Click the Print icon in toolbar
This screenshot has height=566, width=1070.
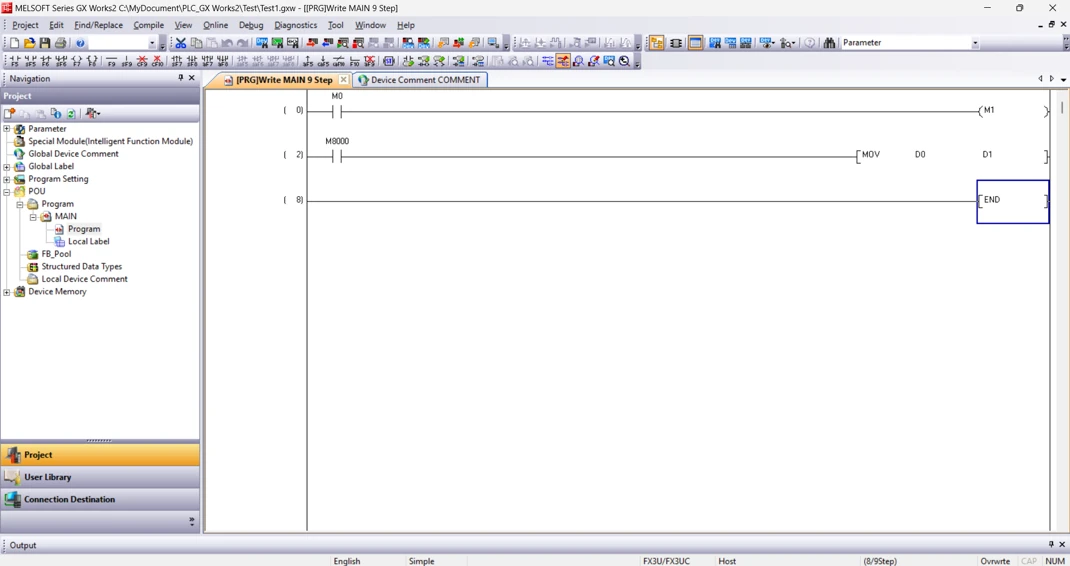point(61,43)
